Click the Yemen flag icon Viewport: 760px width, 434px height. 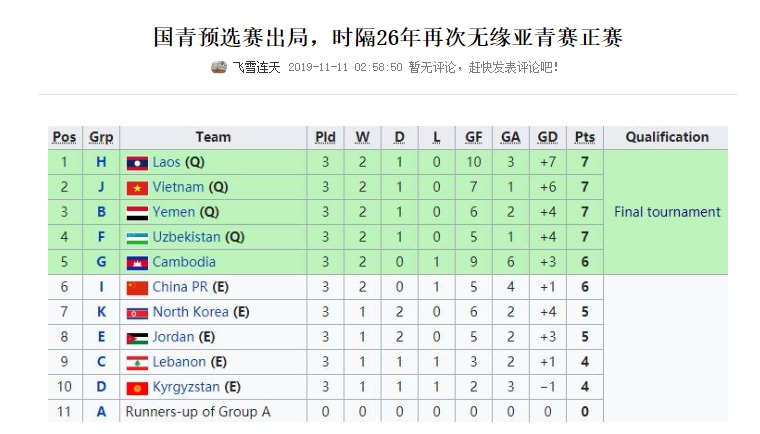137,213
